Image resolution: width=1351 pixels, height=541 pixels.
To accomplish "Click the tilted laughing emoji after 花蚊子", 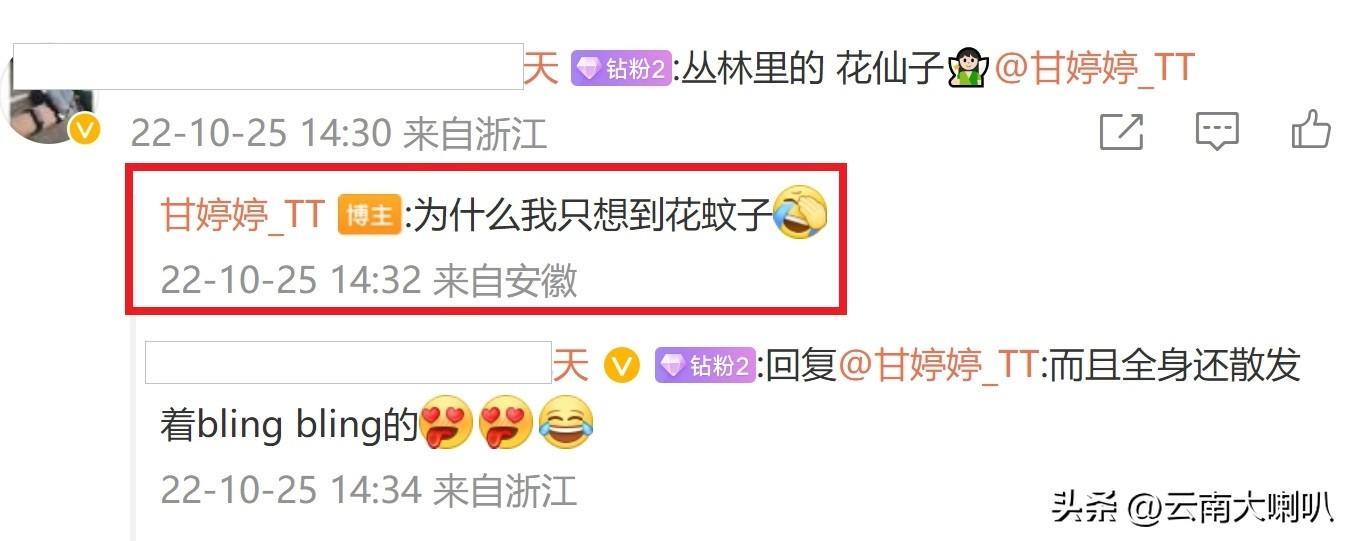I will (x=802, y=212).
